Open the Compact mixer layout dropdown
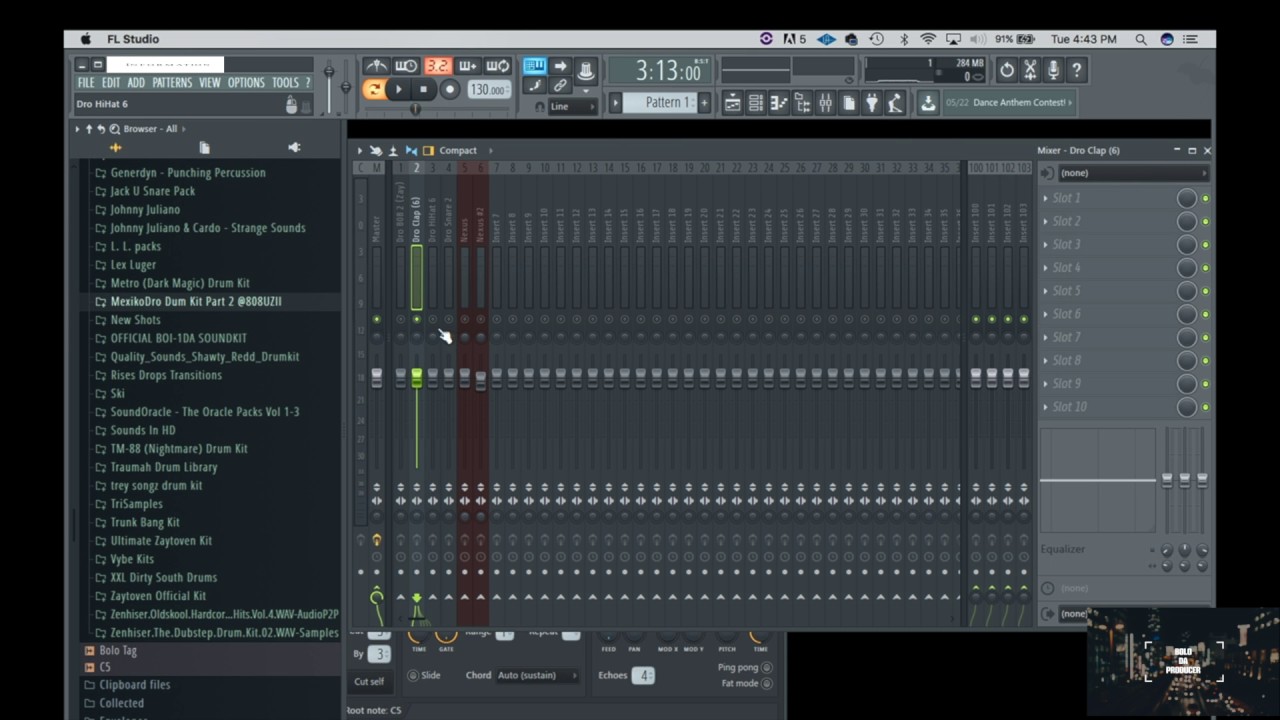The image size is (1280, 720). (x=465, y=151)
